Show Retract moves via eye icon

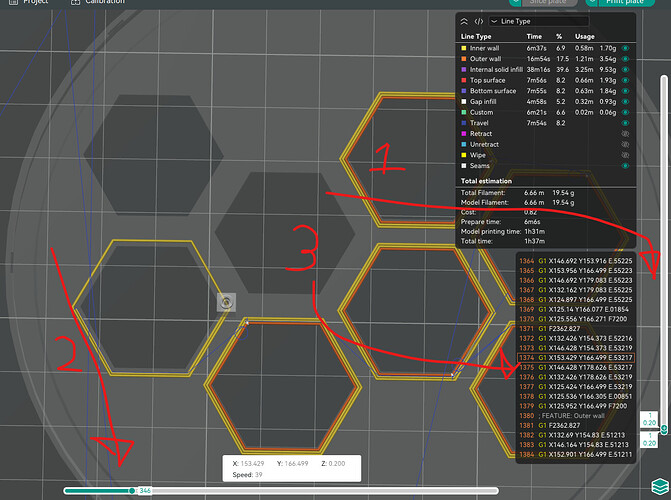click(x=625, y=134)
